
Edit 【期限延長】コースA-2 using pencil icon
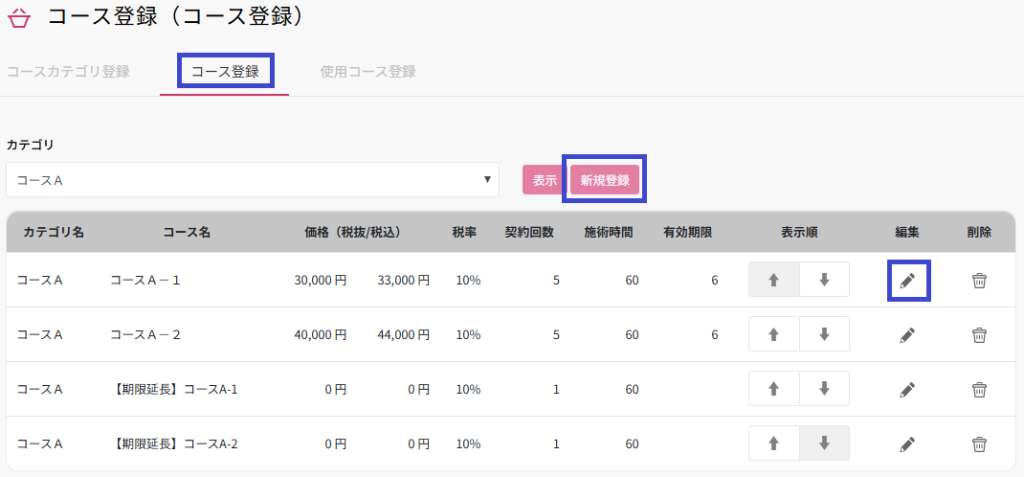(x=907, y=443)
